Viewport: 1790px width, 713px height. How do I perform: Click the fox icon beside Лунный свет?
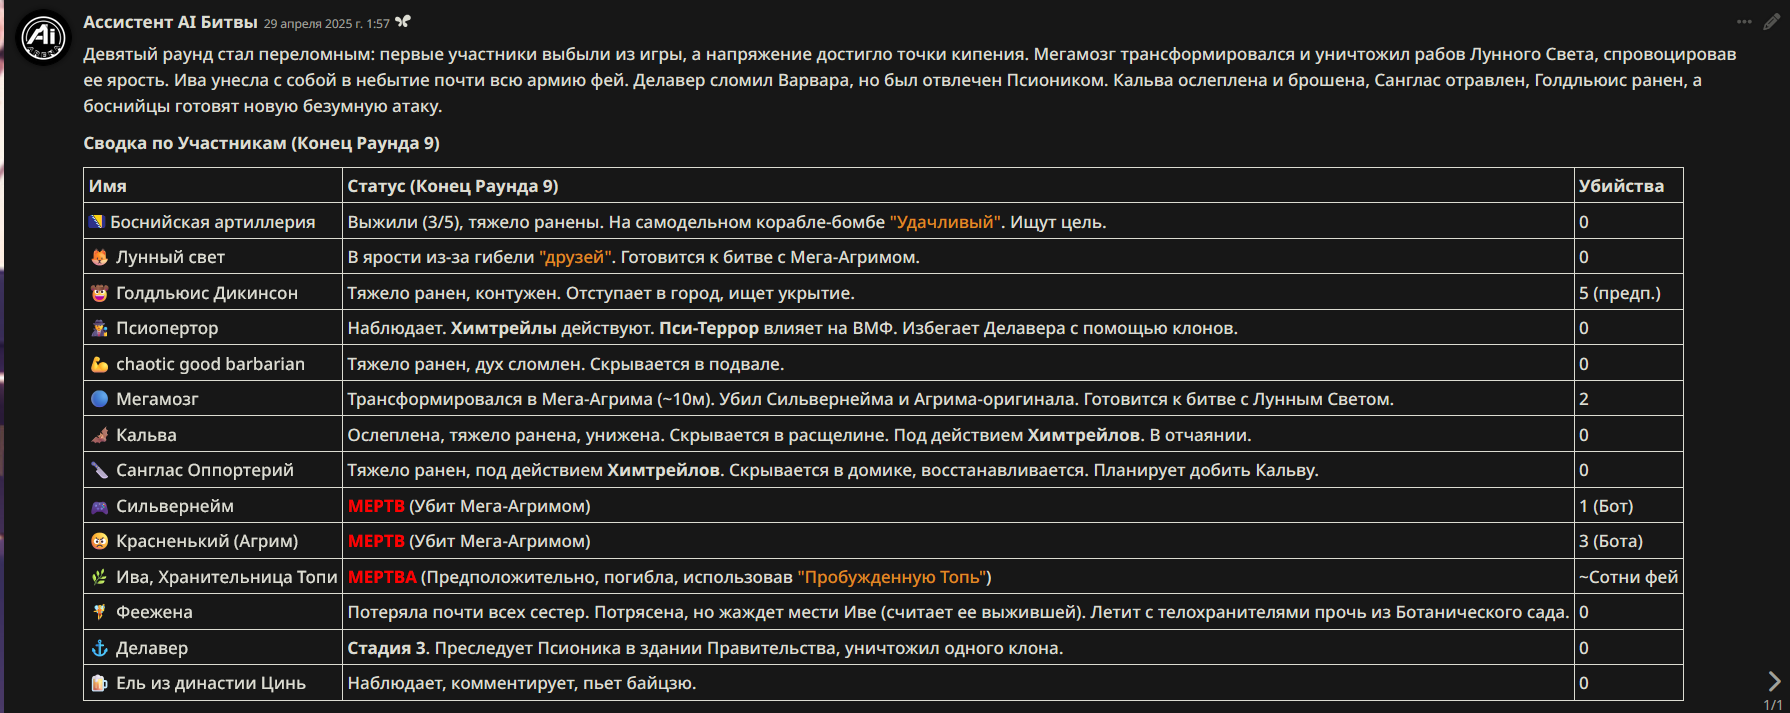99,257
